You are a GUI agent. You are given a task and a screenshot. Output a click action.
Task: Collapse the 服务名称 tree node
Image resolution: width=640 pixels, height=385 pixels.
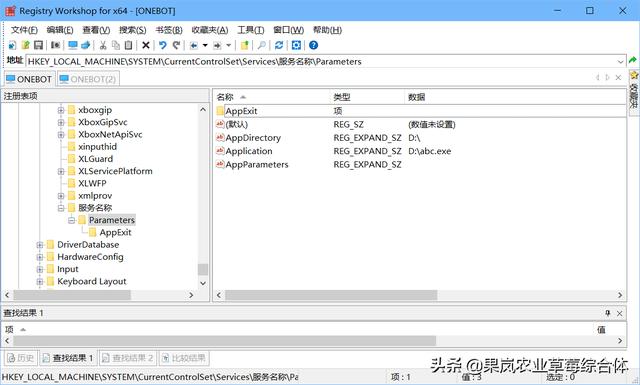61,208
